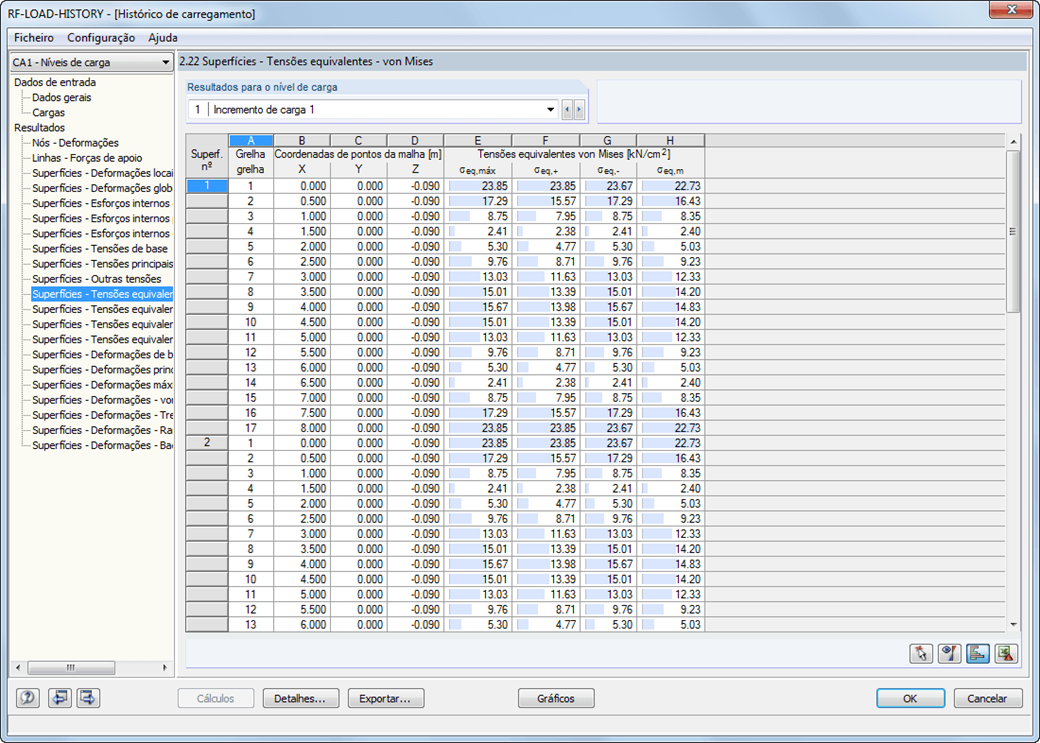
Task: Click the table scrollbar up arrow
Action: (x=1013, y=141)
